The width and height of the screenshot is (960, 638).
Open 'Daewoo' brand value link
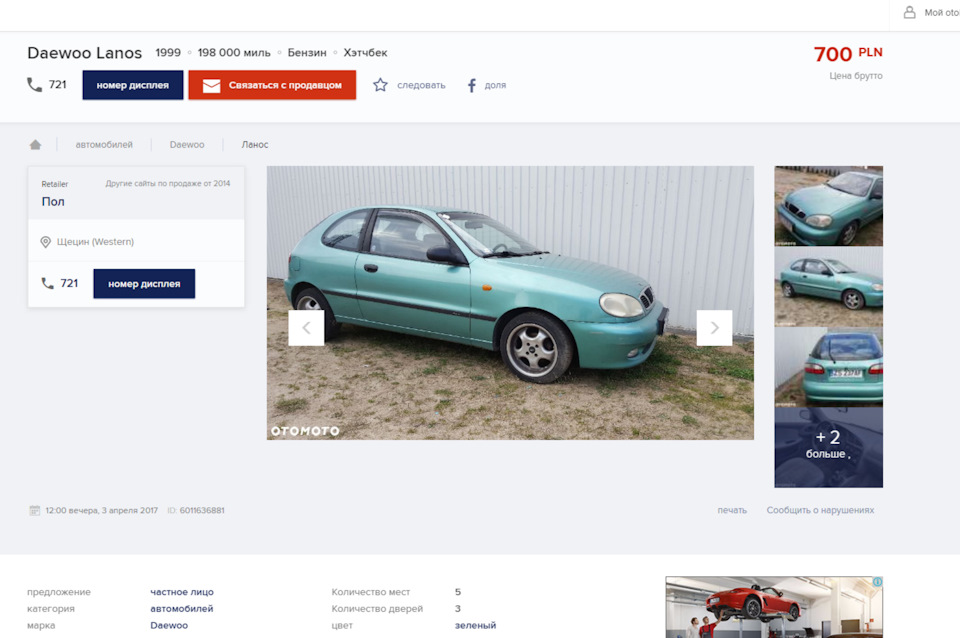(x=169, y=625)
